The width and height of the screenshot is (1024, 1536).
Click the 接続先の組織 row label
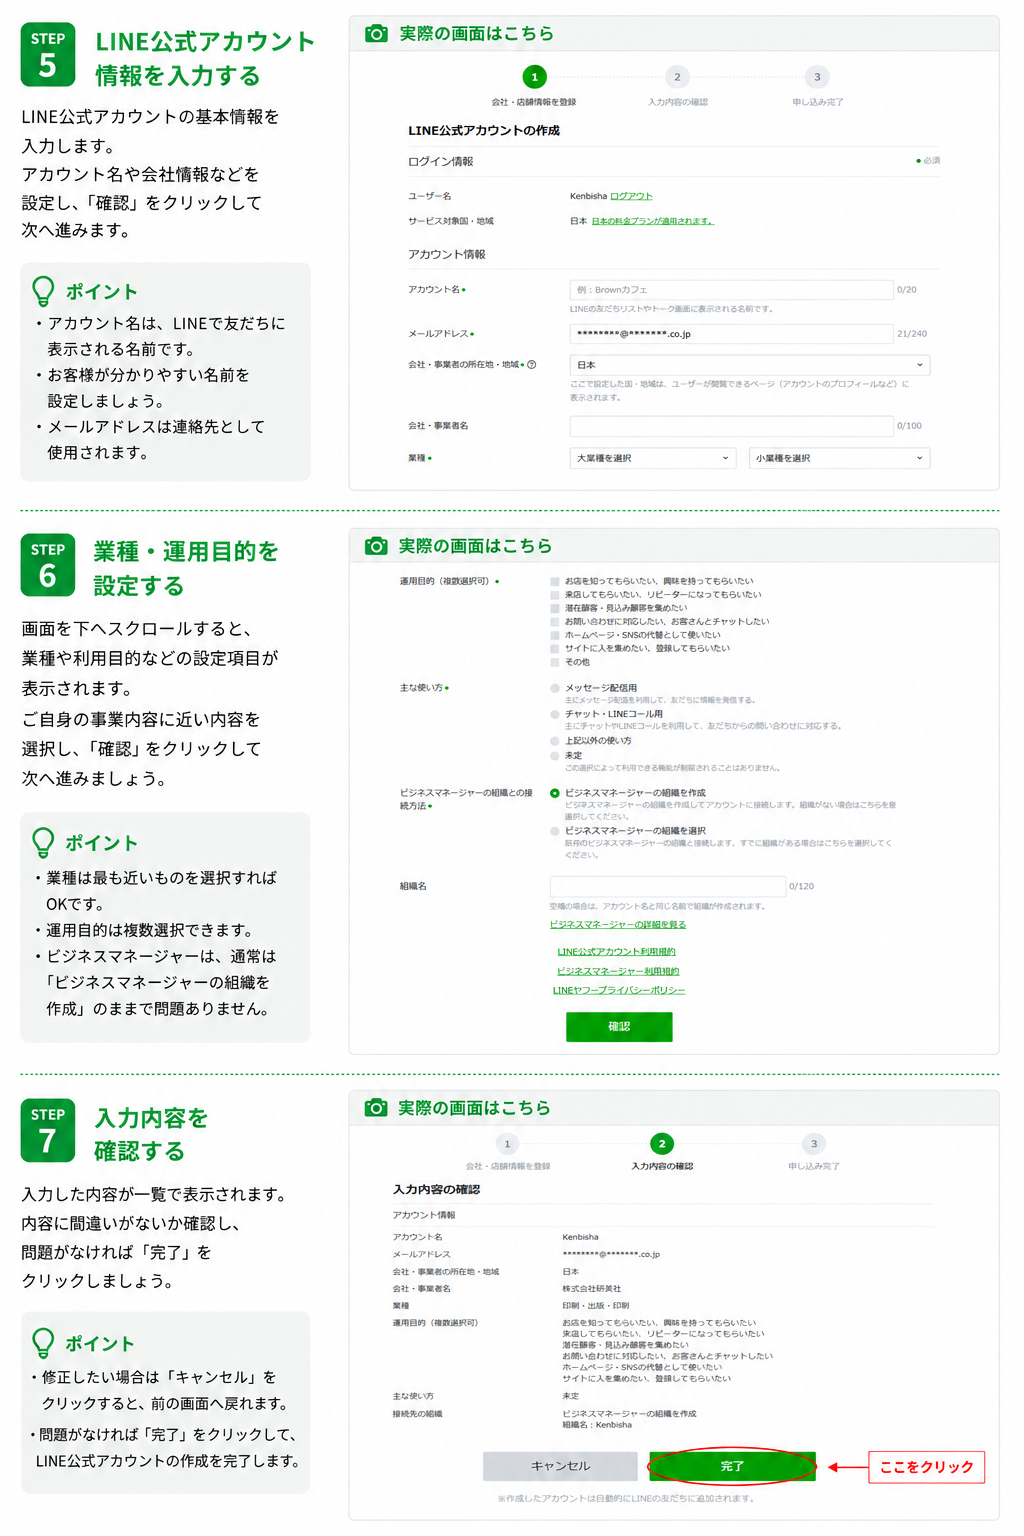pos(417,1414)
